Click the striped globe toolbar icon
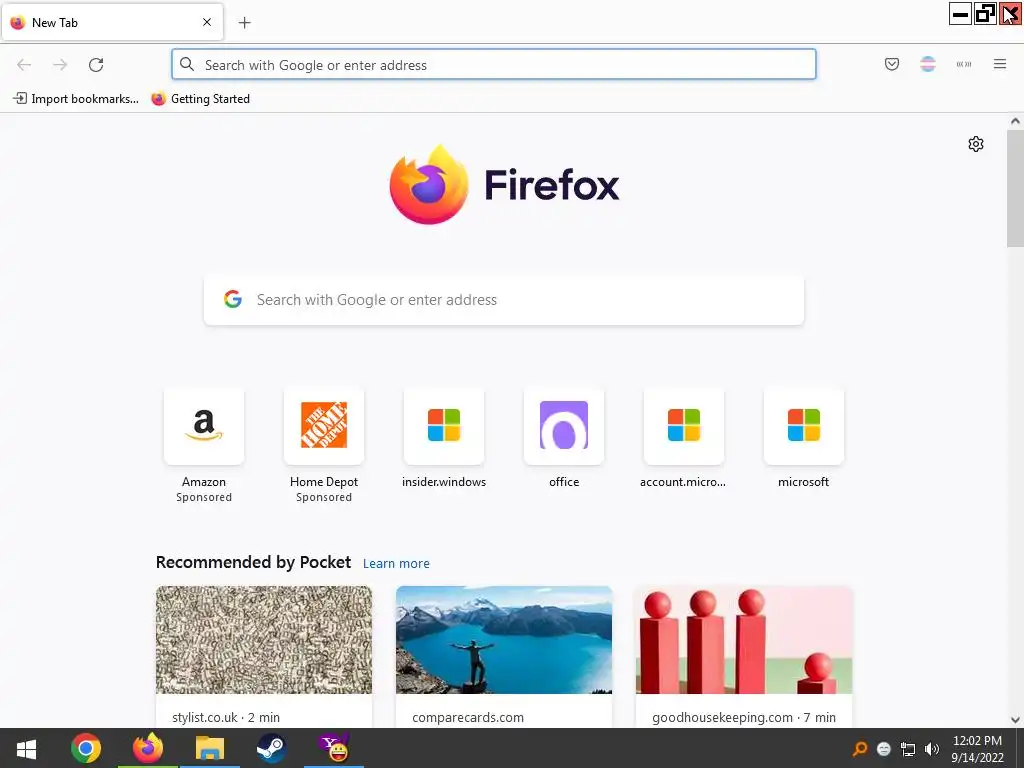The width and height of the screenshot is (1024, 768). tap(927, 64)
